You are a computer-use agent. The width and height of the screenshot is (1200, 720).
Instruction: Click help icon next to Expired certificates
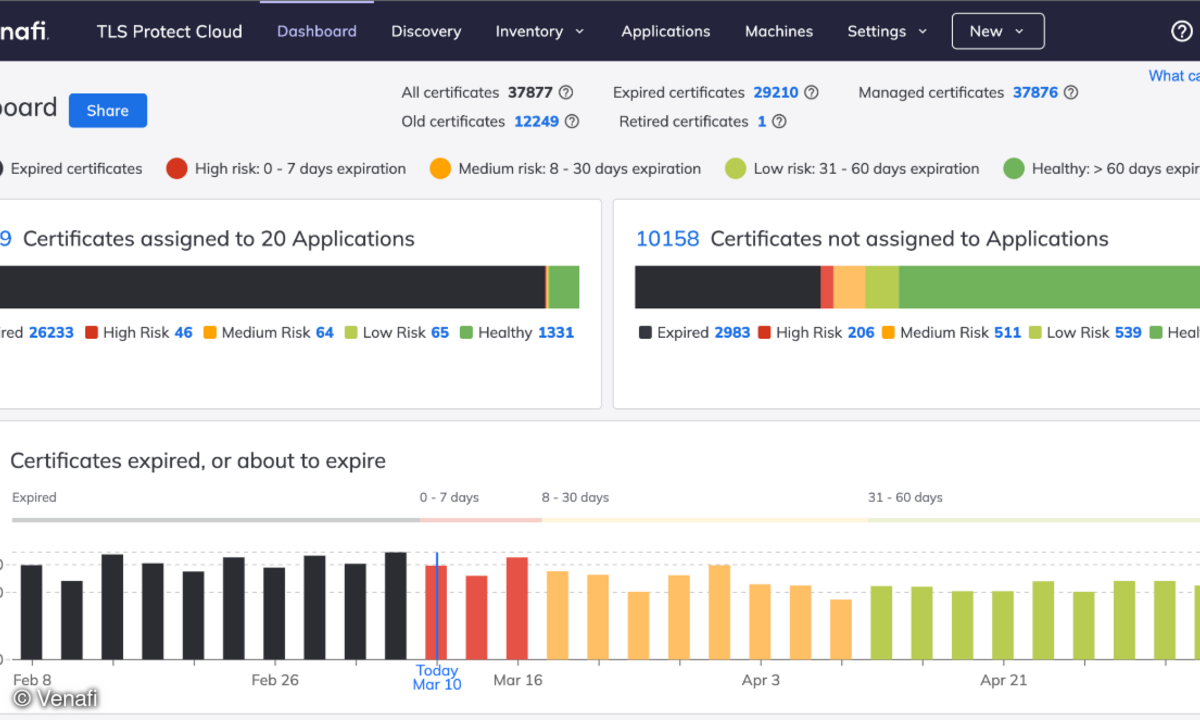pos(812,92)
